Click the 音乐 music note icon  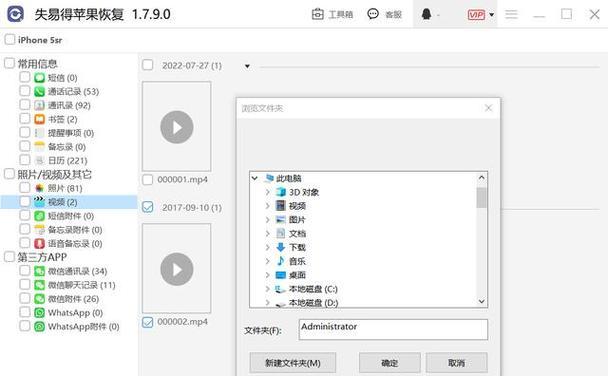[281, 261]
